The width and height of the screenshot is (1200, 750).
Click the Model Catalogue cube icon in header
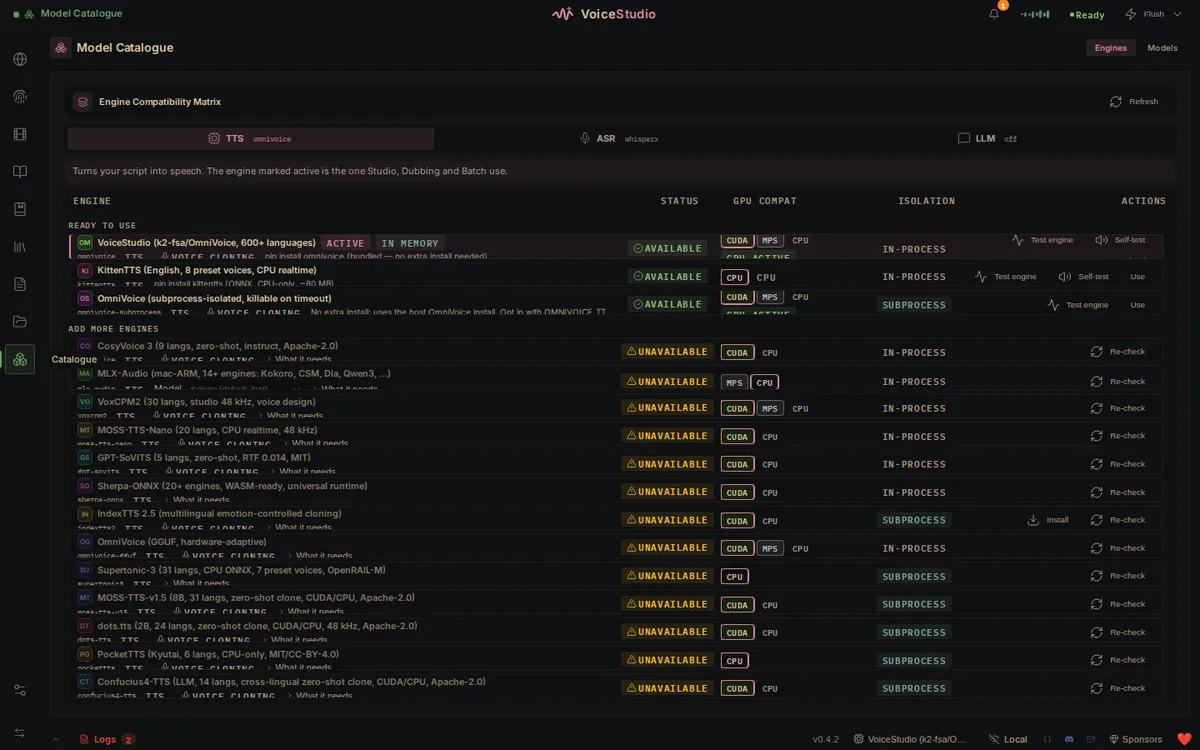point(61,47)
